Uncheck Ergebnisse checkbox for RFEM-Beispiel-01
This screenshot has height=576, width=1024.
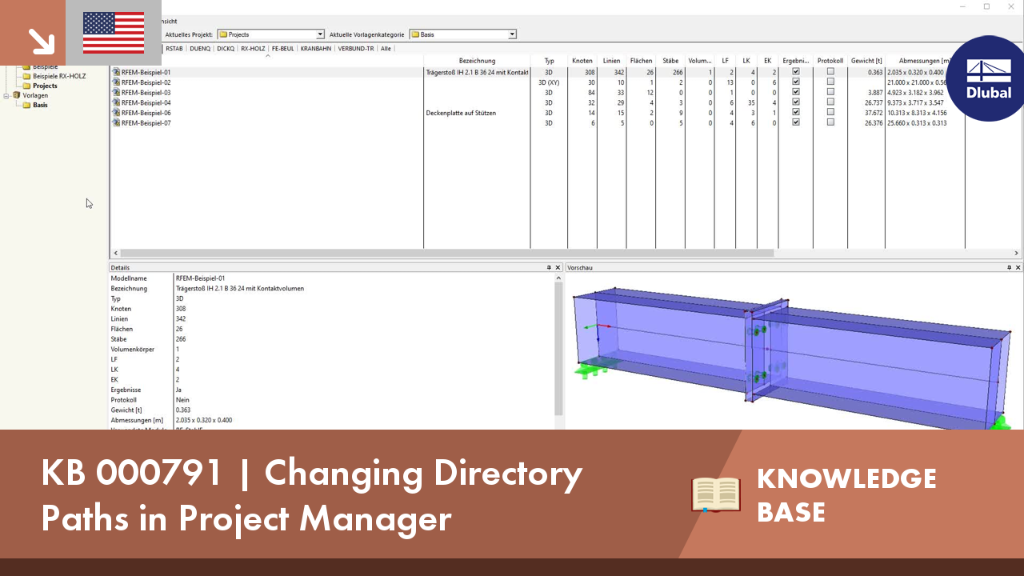795,72
